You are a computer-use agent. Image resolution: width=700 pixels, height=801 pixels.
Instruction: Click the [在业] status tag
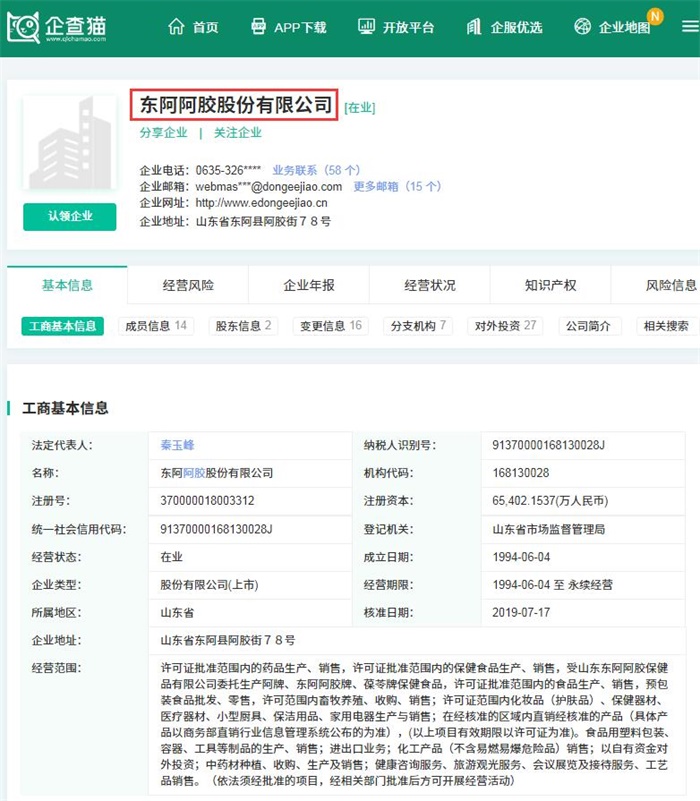[360, 108]
